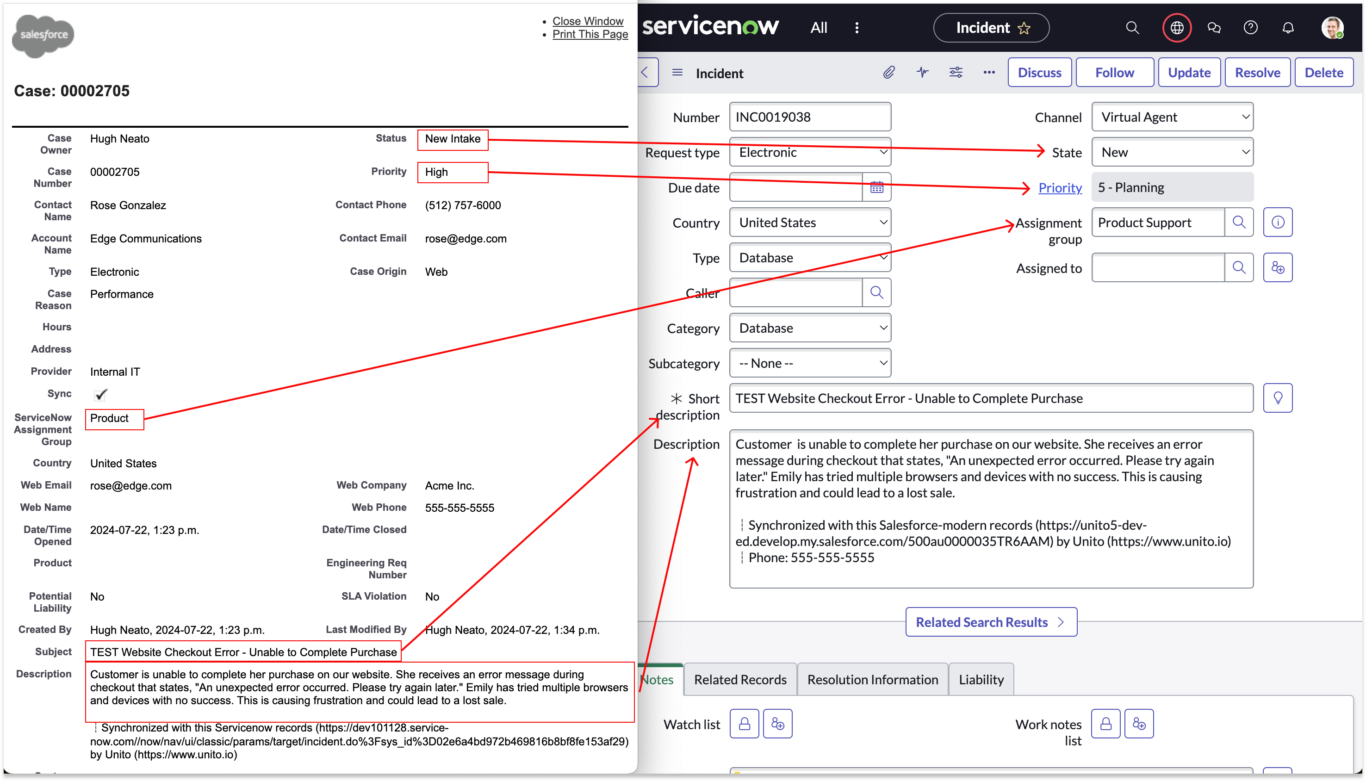Image resolution: width=1366 pixels, height=781 pixels.
Task: Open the vertical three-dot menu beside All
Action: pos(857,28)
